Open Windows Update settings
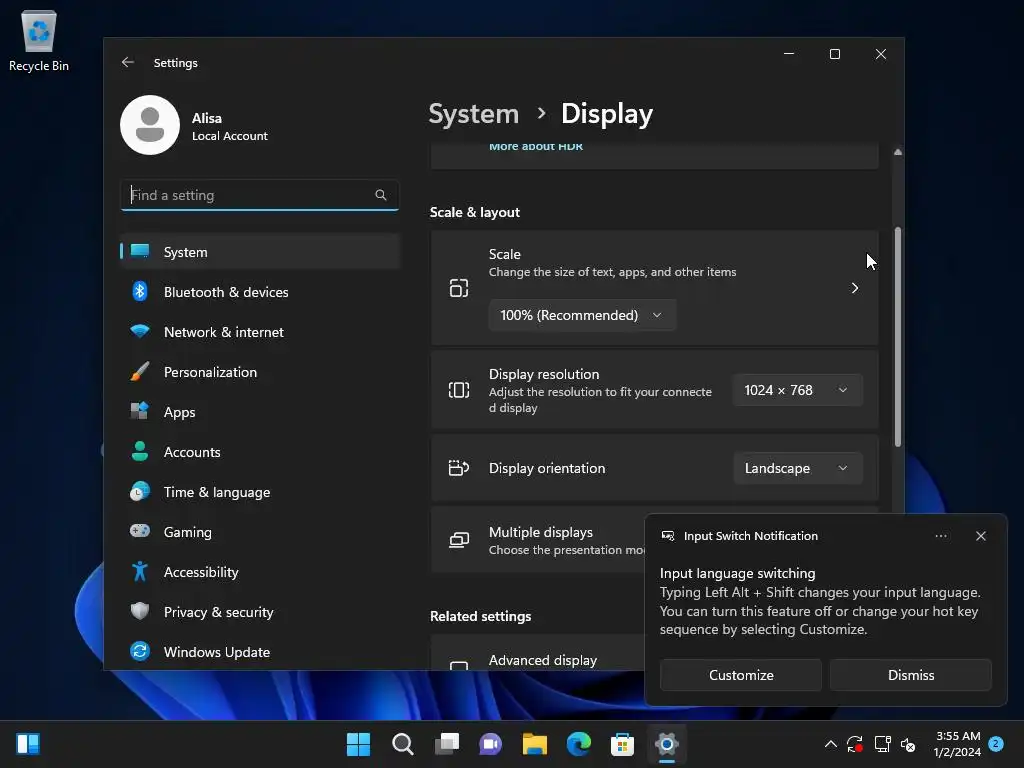Screen dimensions: 1024x768 point(260,652)
